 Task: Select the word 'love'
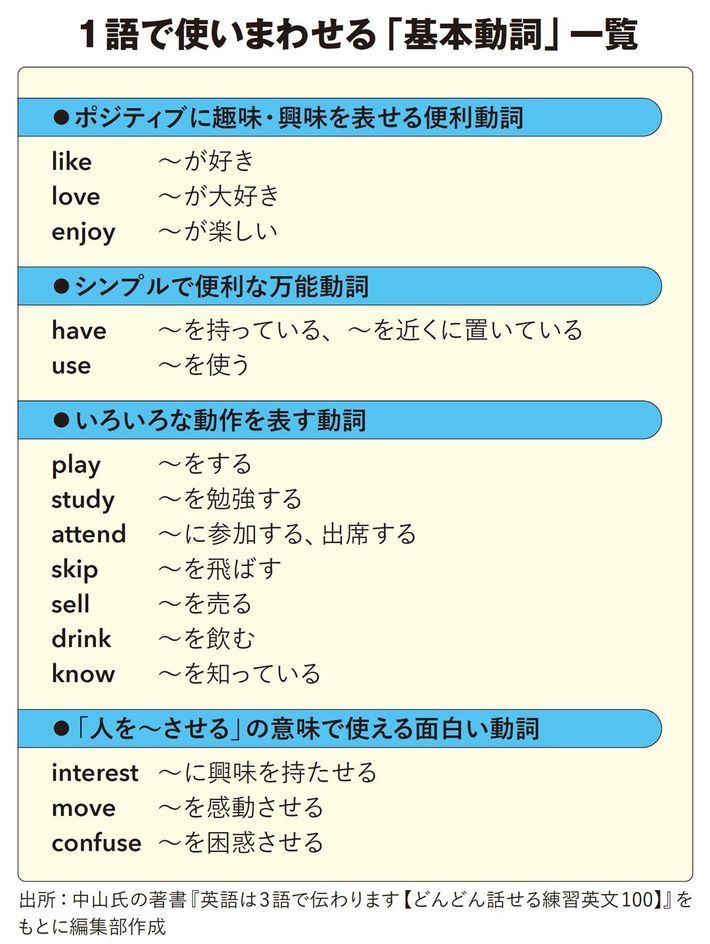coord(76,197)
